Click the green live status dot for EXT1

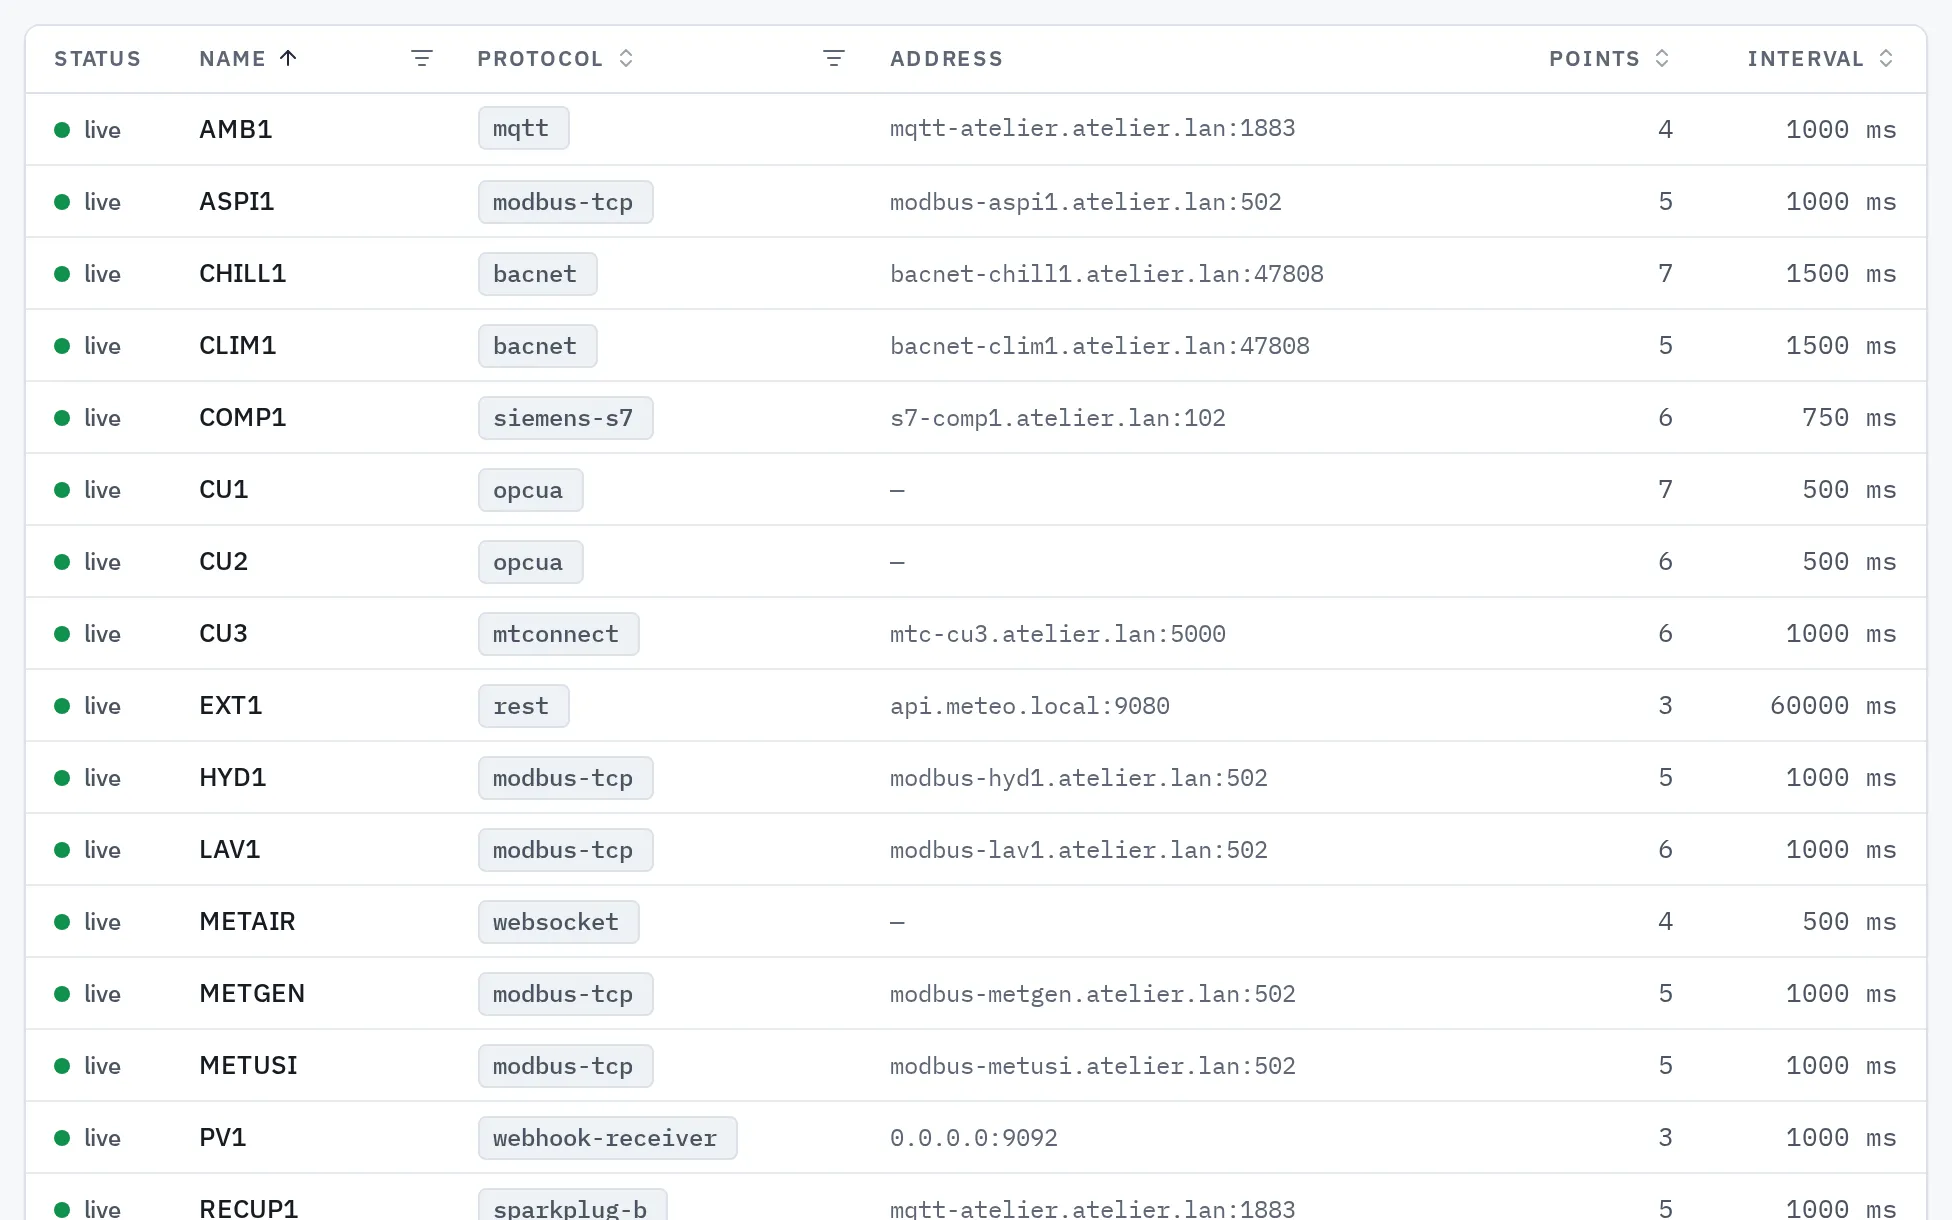pos(62,706)
